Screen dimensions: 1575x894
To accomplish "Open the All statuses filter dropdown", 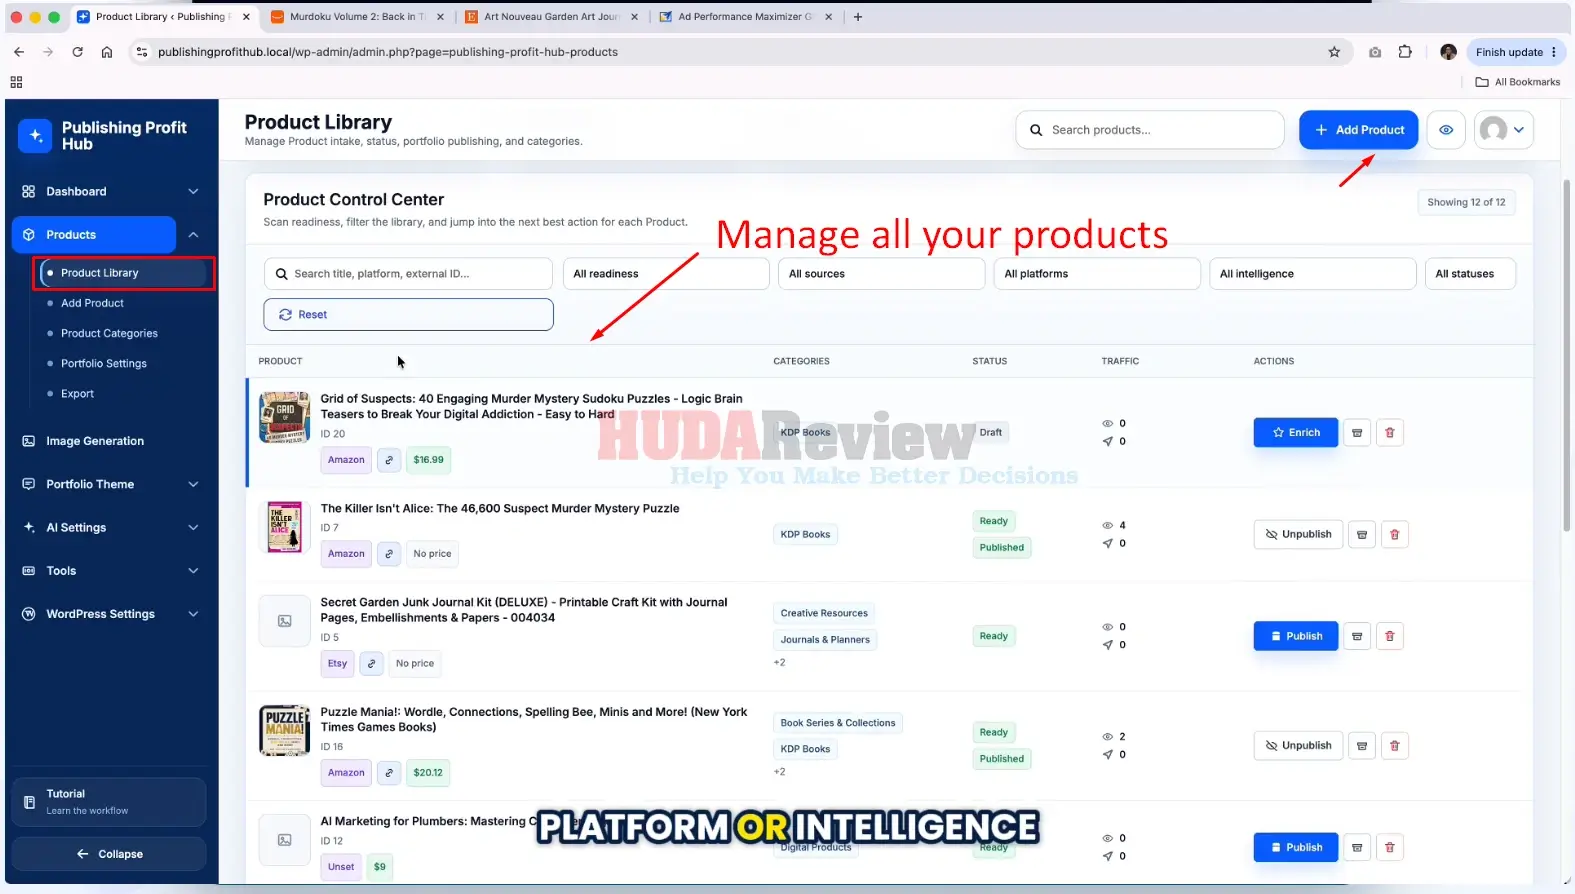I will pos(1470,274).
